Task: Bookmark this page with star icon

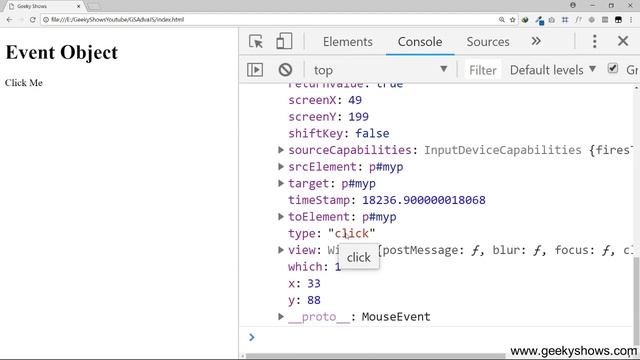Action: tap(512, 20)
